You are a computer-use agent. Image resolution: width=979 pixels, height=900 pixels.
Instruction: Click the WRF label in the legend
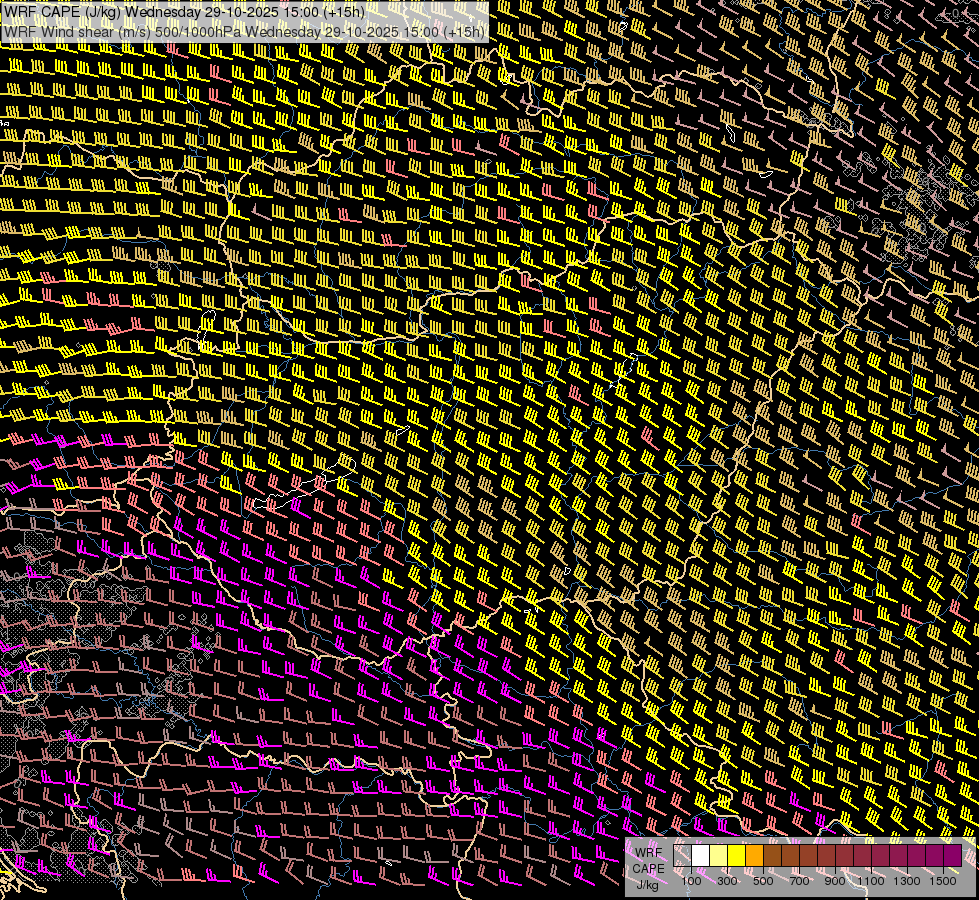649,853
